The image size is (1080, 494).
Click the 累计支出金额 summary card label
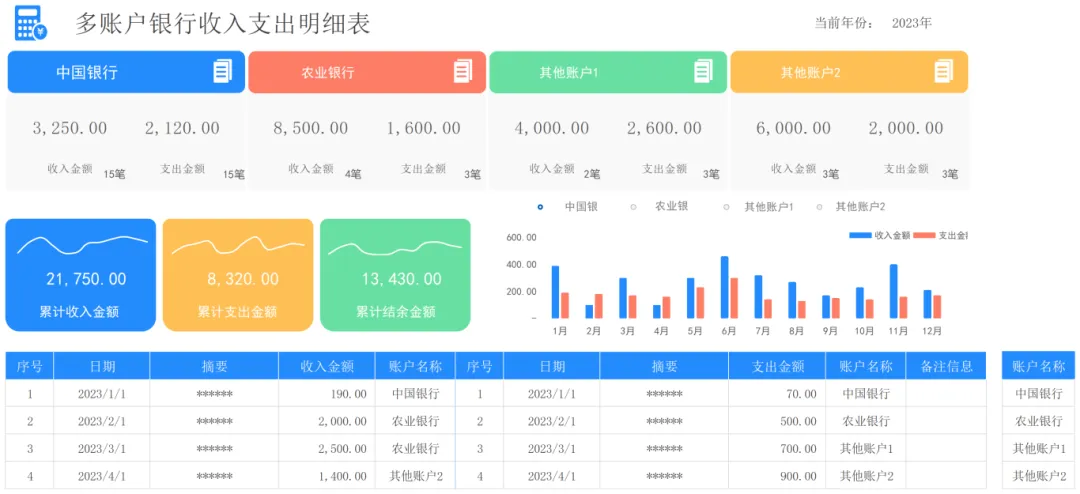tap(238, 312)
